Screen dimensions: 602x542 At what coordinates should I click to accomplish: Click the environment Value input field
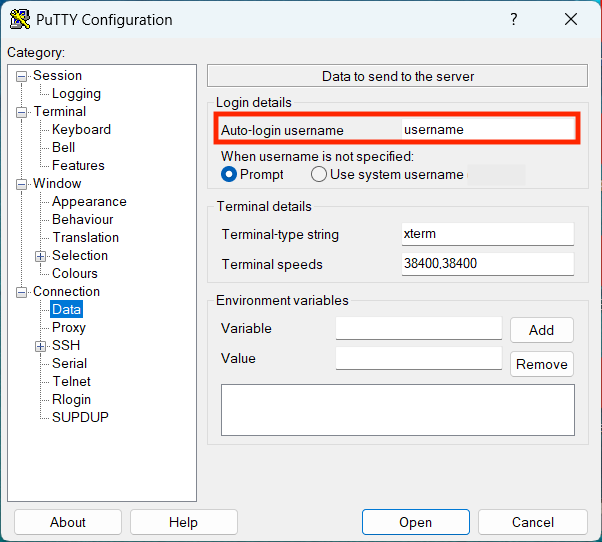419,358
